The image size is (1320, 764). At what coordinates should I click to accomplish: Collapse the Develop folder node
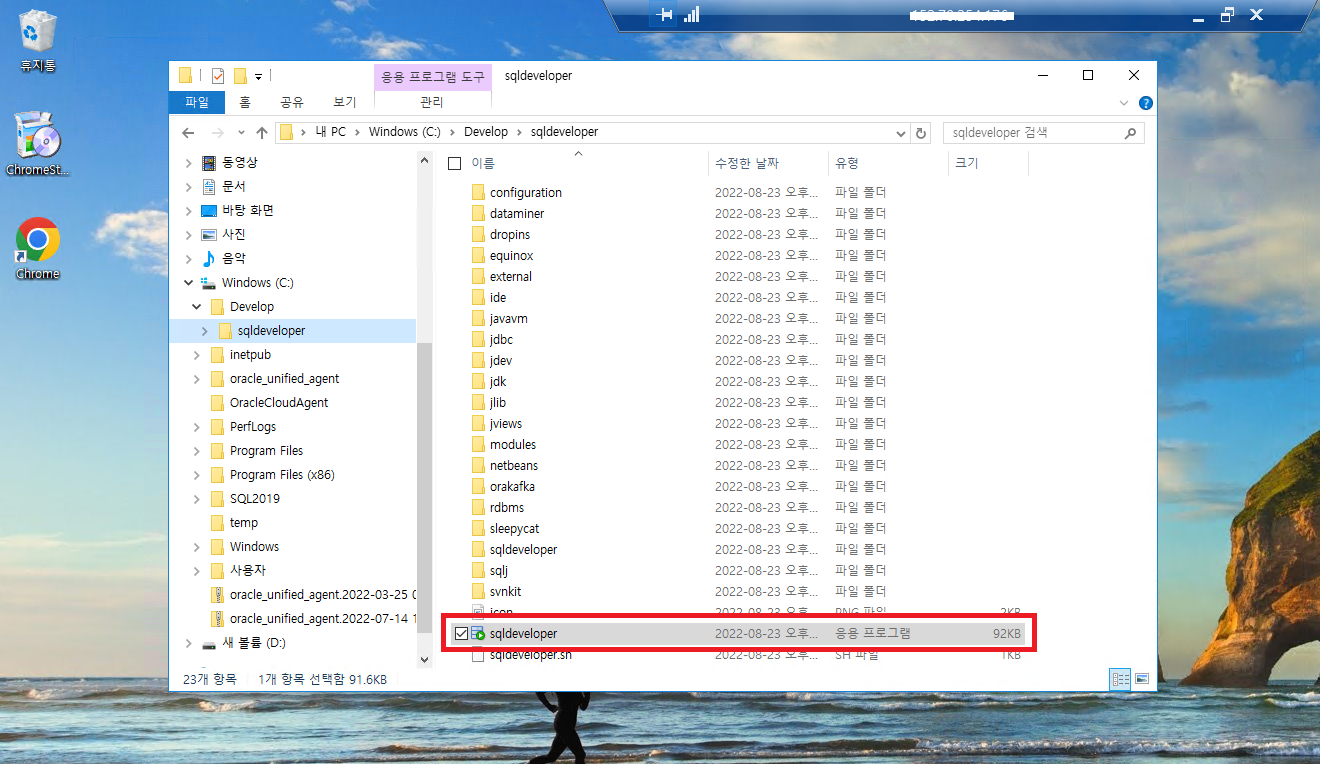[197, 306]
